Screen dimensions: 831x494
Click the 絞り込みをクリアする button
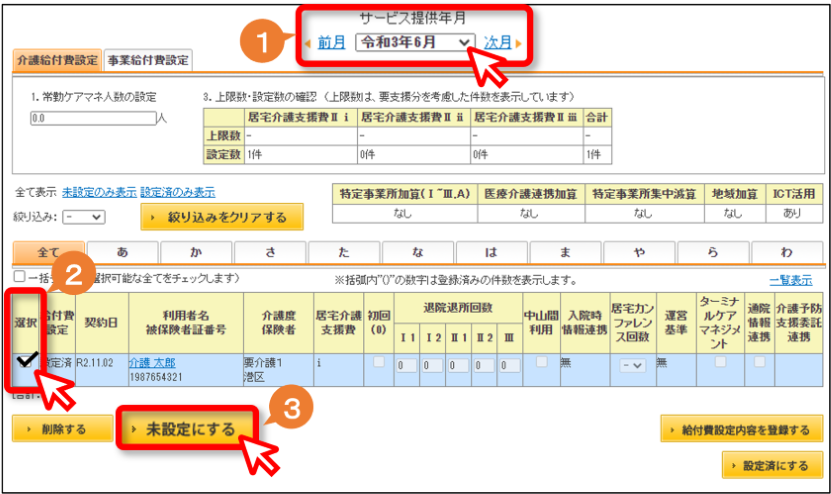tap(222, 217)
